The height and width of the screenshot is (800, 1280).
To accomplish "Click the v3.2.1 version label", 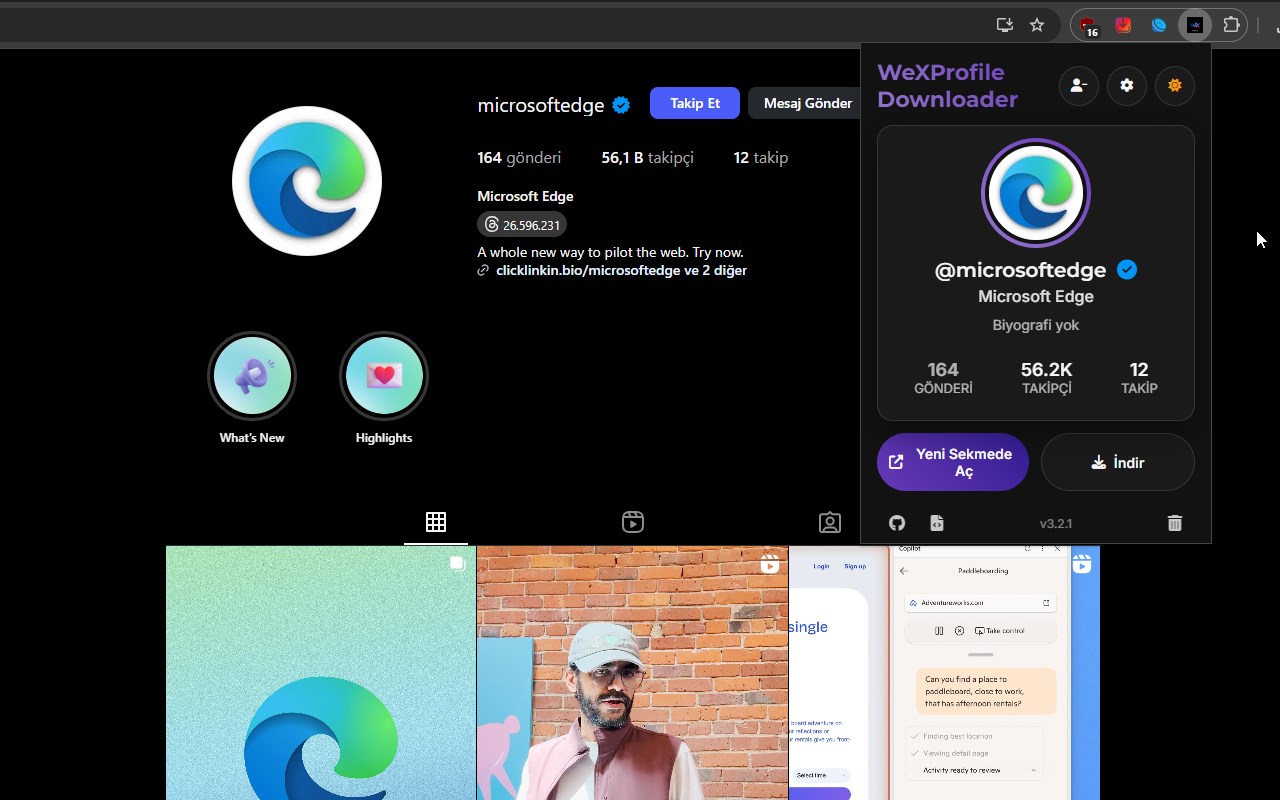I will tap(1056, 523).
